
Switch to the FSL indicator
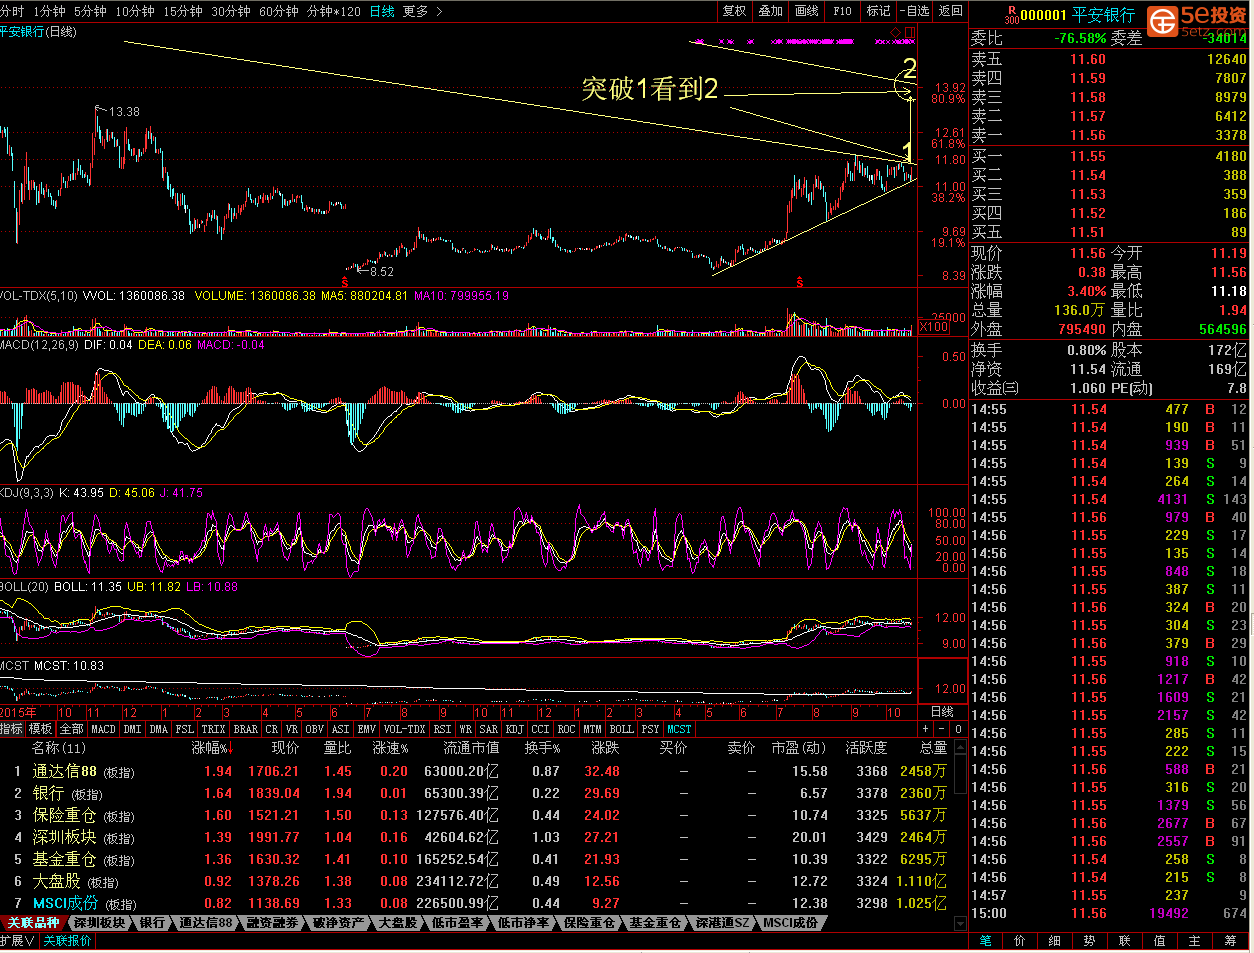(185, 730)
